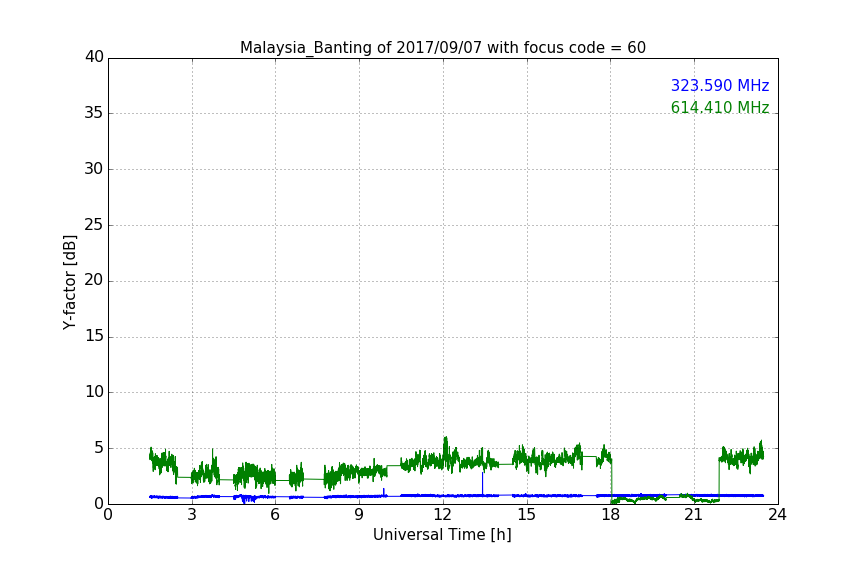Click the 'Y-factor [dB]' axis label
The height and width of the screenshot is (576, 864).
(69, 282)
